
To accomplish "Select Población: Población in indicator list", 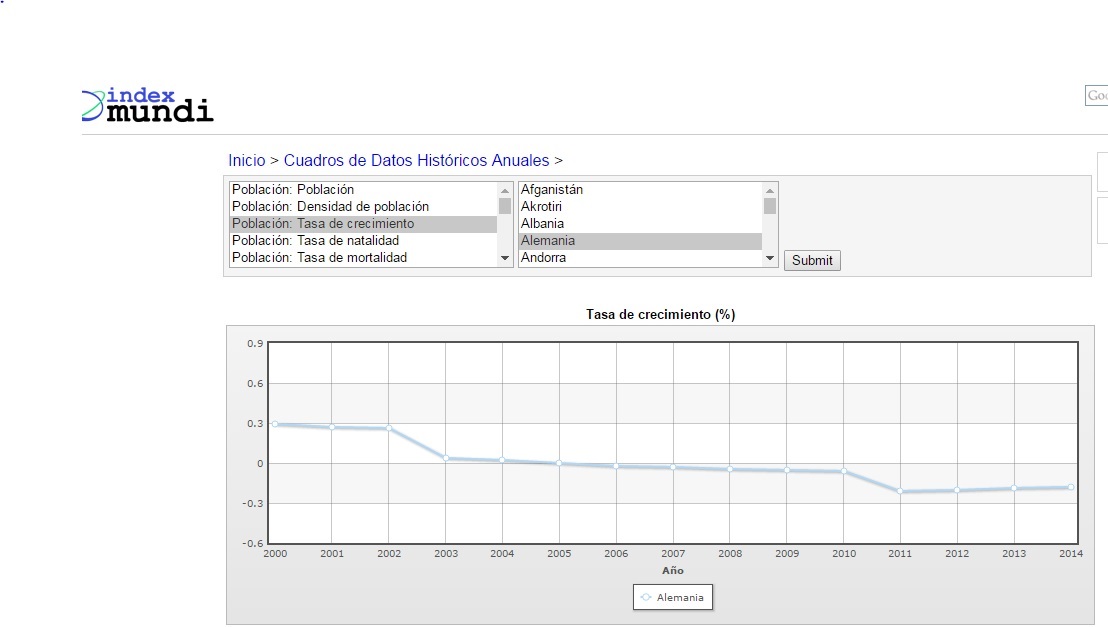I will pos(293,190).
